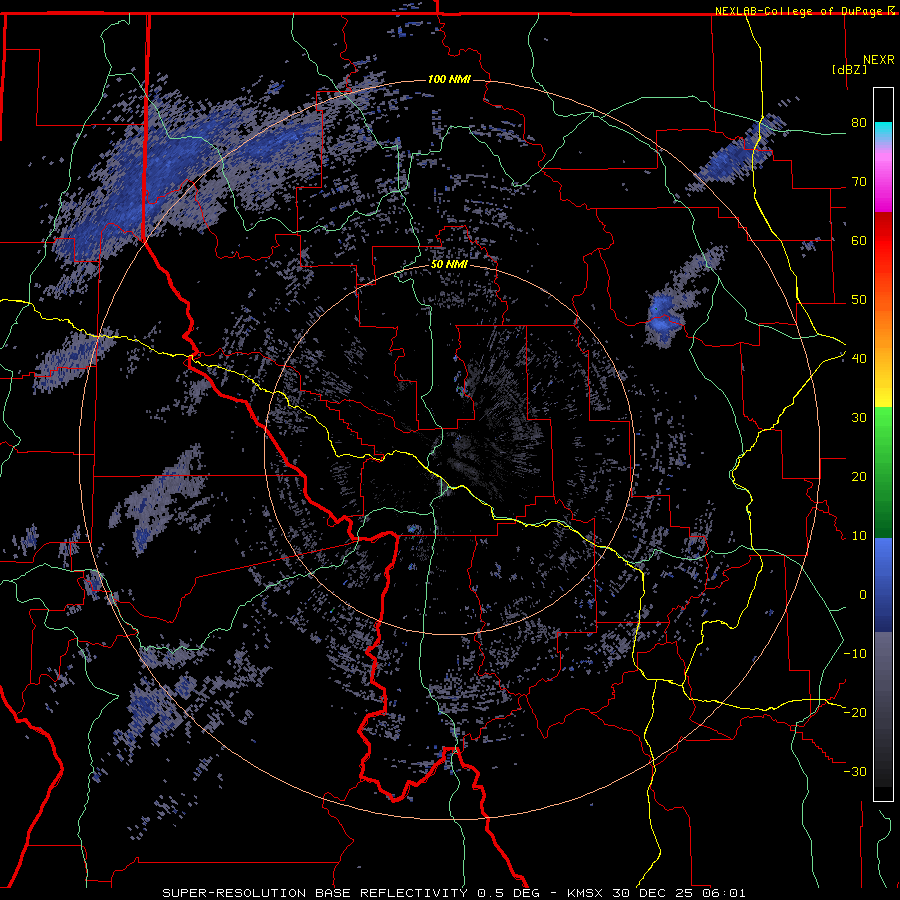900x900 pixels.
Task: Click the -10 value on dBZ scale
Action: 855,654
